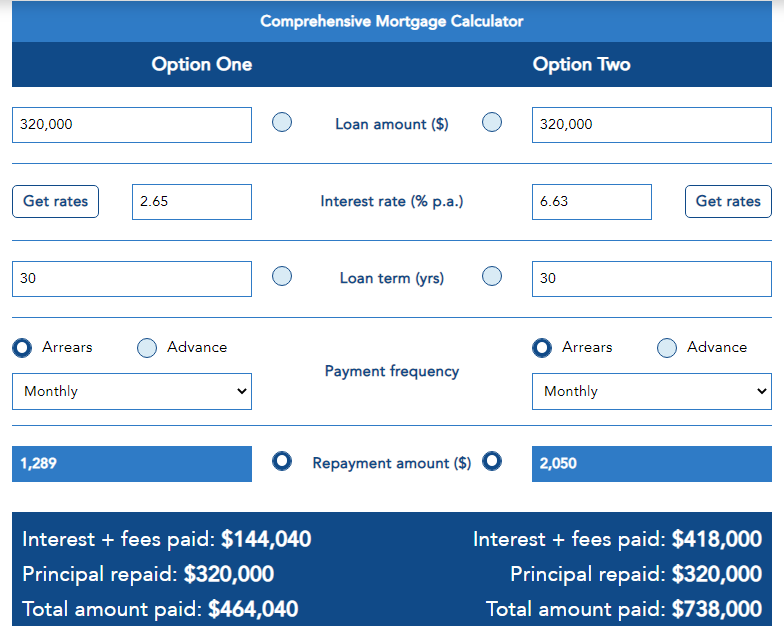
Task: Choose Arrears for Option Two
Action: coord(542,348)
